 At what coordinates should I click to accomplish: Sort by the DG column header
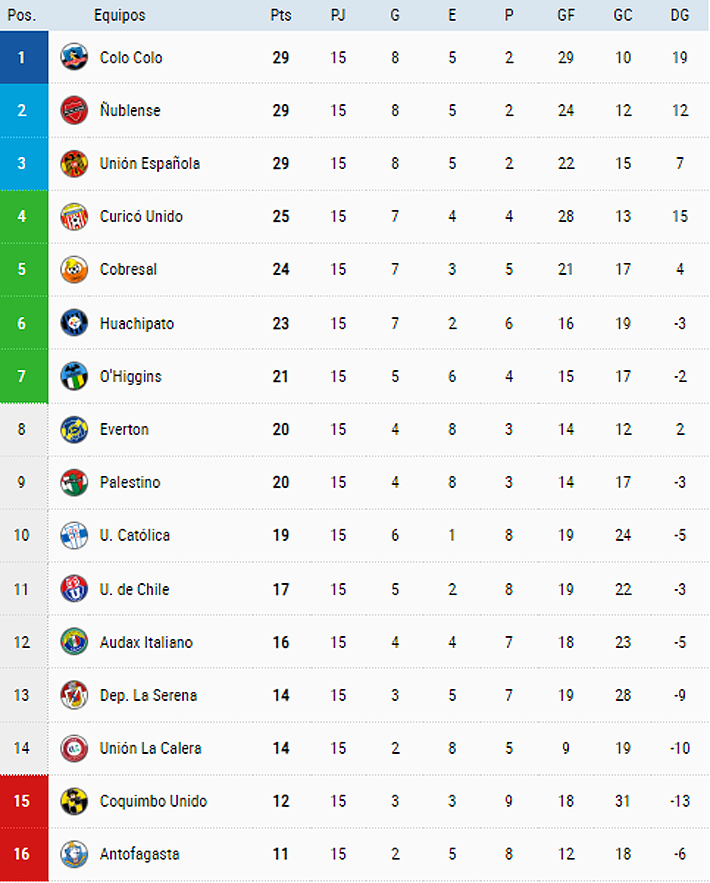point(680,15)
